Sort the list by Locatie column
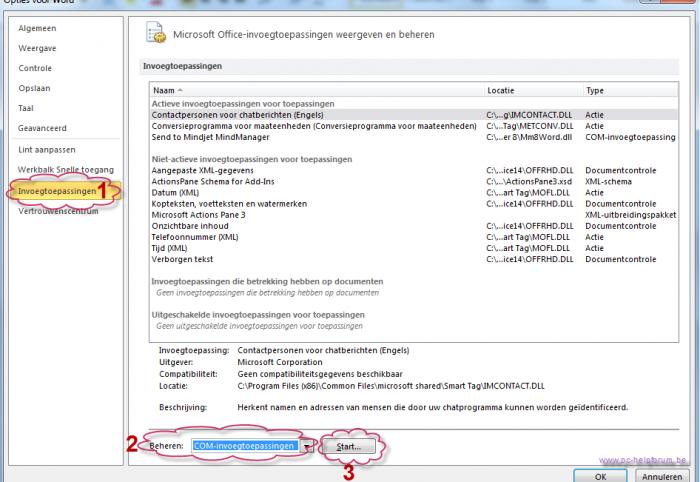The height and width of the screenshot is (482, 700). [x=533, y=91]
